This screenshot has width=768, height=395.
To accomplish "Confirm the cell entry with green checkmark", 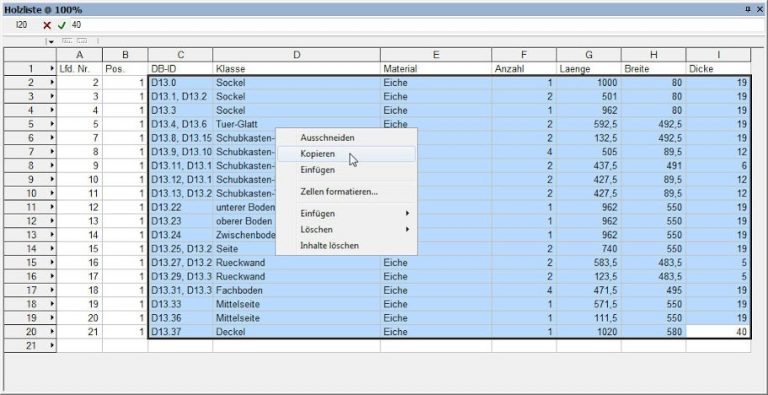I will pos(62,25).
